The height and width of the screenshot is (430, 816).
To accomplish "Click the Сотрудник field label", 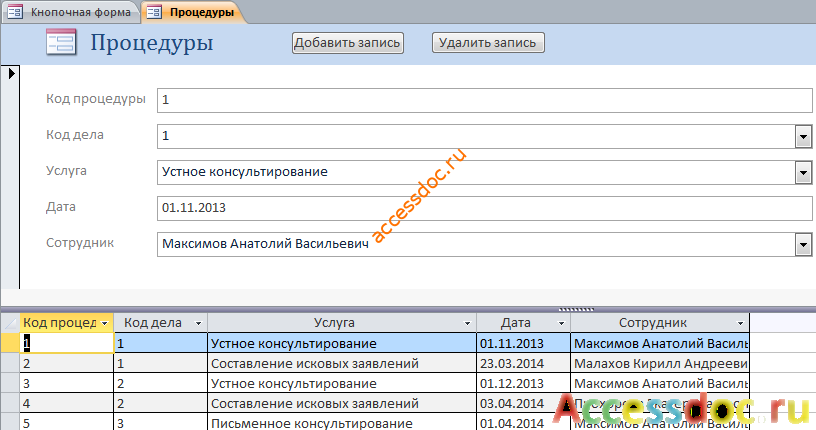I will pos(80,243).
